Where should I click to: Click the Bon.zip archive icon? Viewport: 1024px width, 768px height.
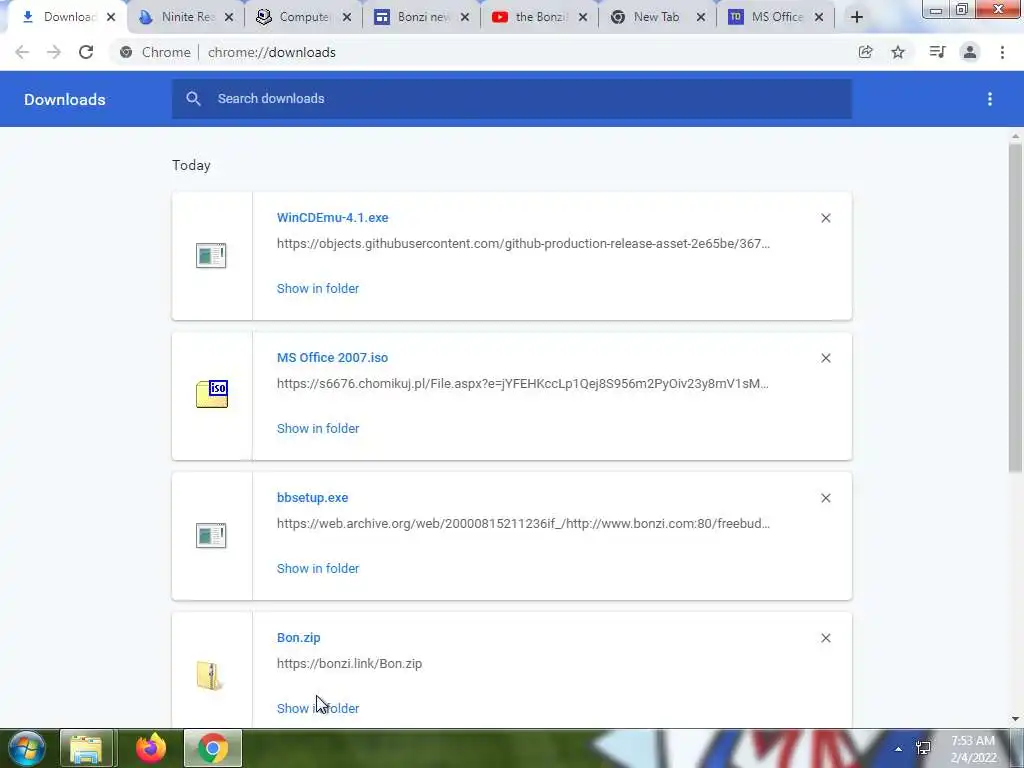pos(210,676)
